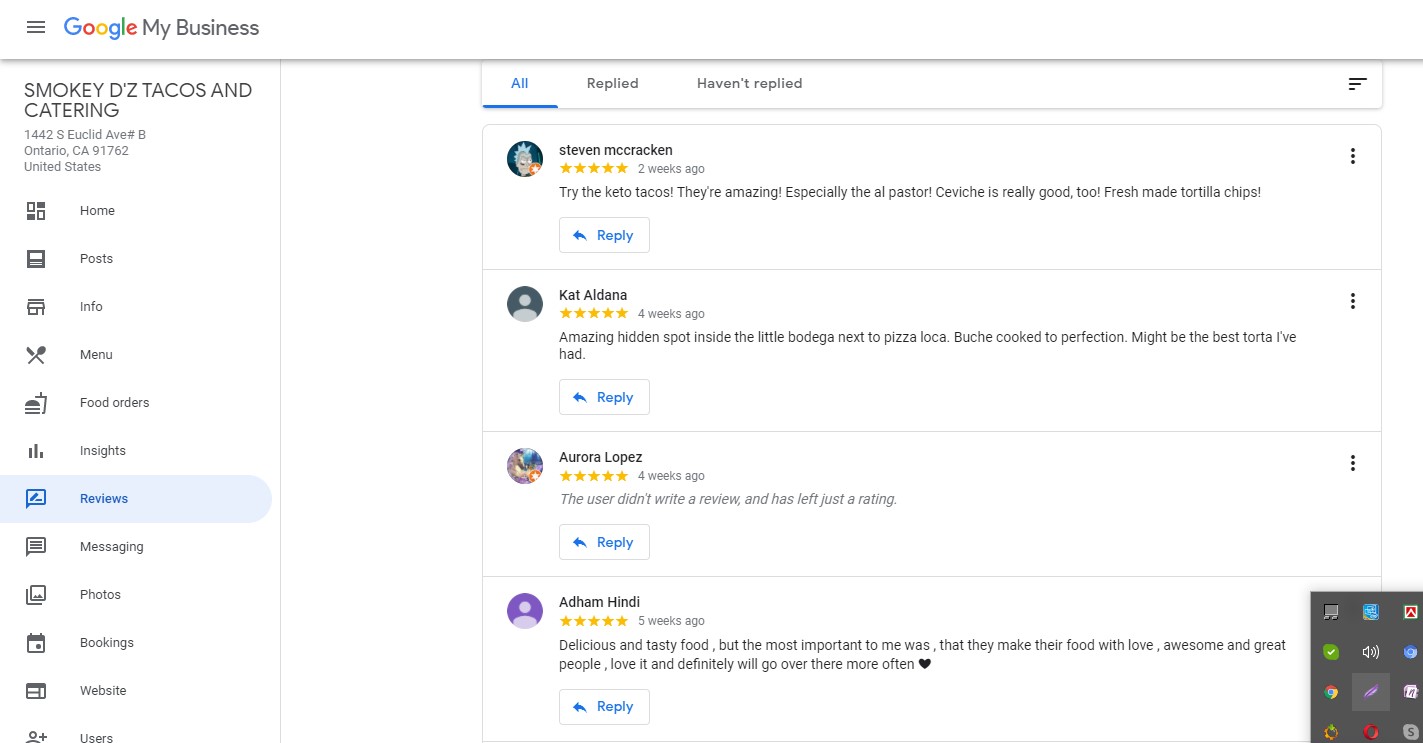Open the hamburger main menu
Screen dimensions: 1423x743
[x=36, y=27]
